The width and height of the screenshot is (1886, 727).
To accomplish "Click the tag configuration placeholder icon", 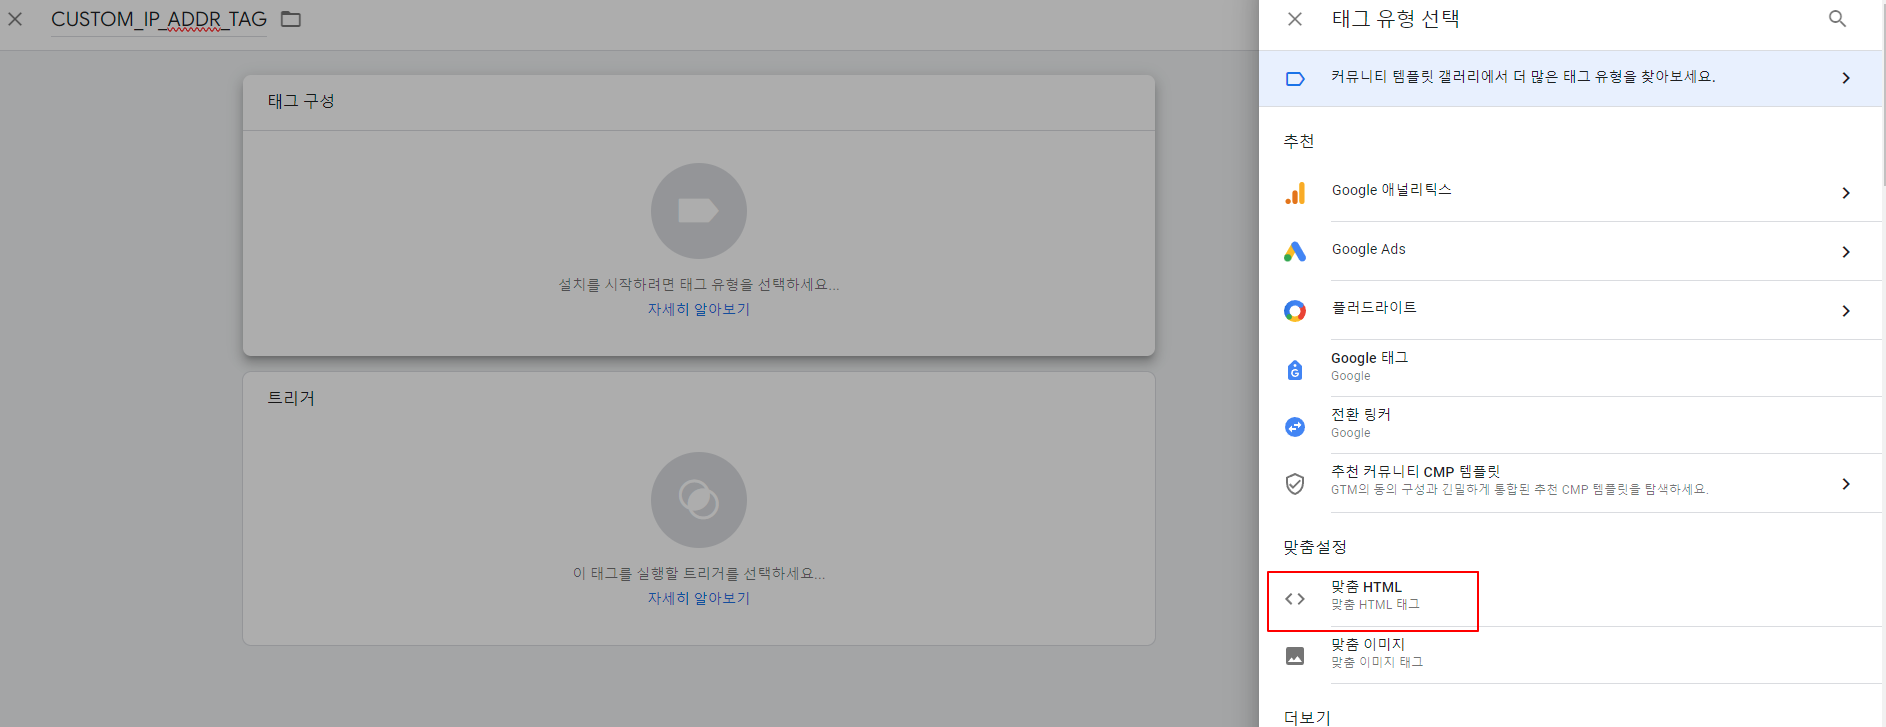I will pos(699,211).
